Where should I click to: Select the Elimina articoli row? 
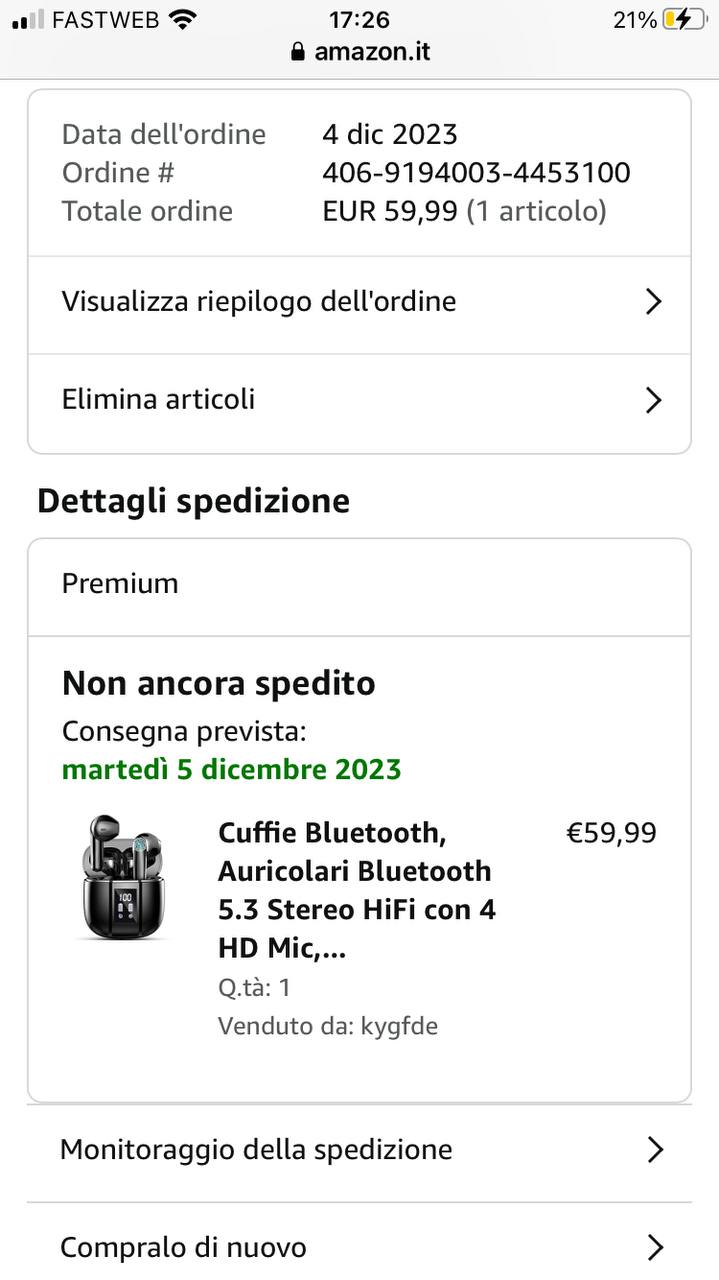(x=158, y=400)
